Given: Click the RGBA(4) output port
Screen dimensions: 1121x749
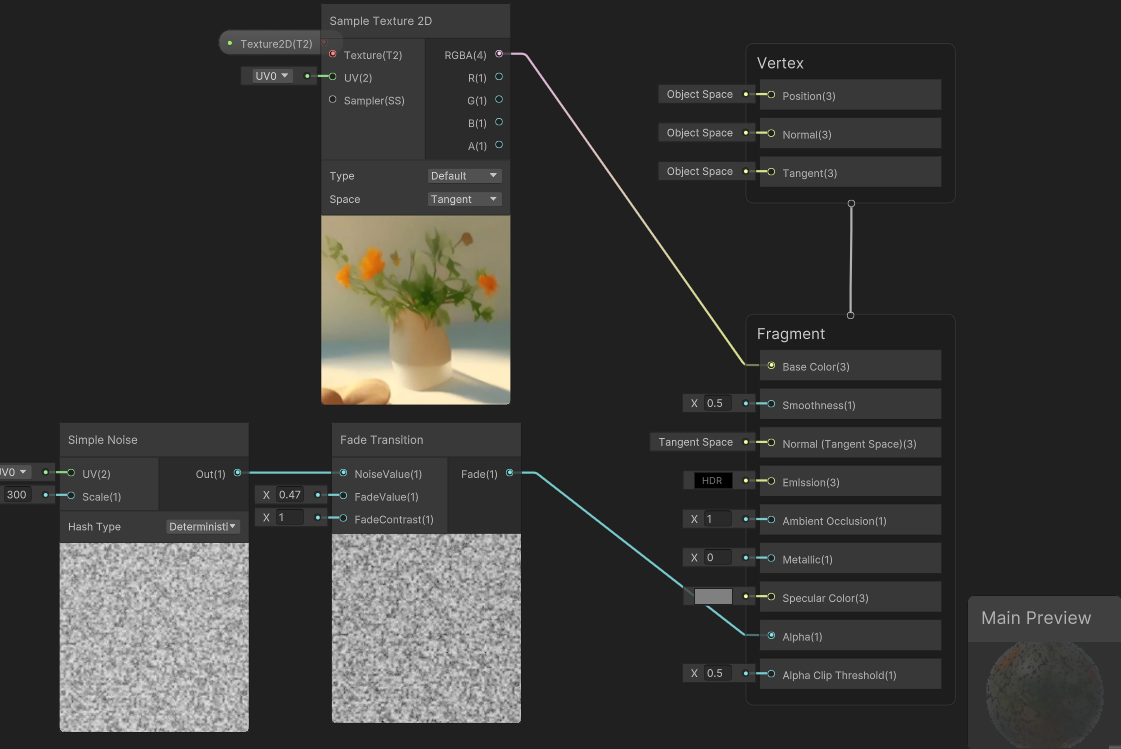Looking at the screenshot, I should click(x=499, y=54).
